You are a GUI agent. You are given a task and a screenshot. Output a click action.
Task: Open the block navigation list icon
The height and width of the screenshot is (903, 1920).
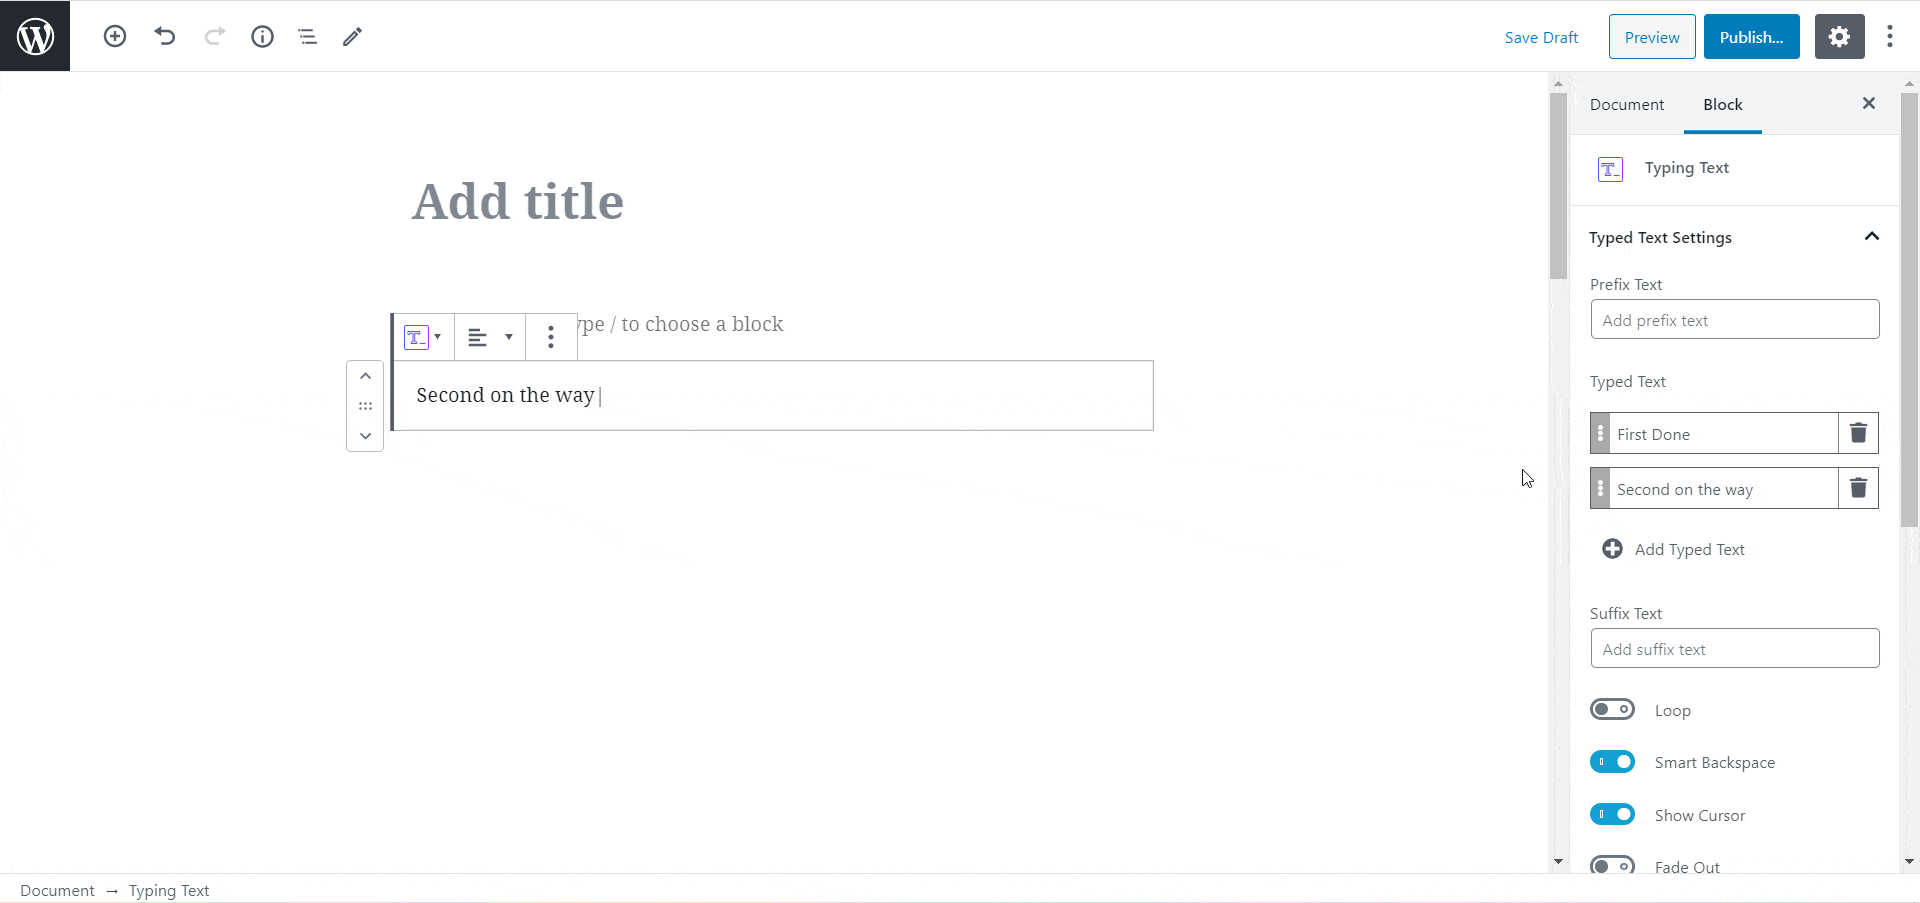[x=307, y=37]
